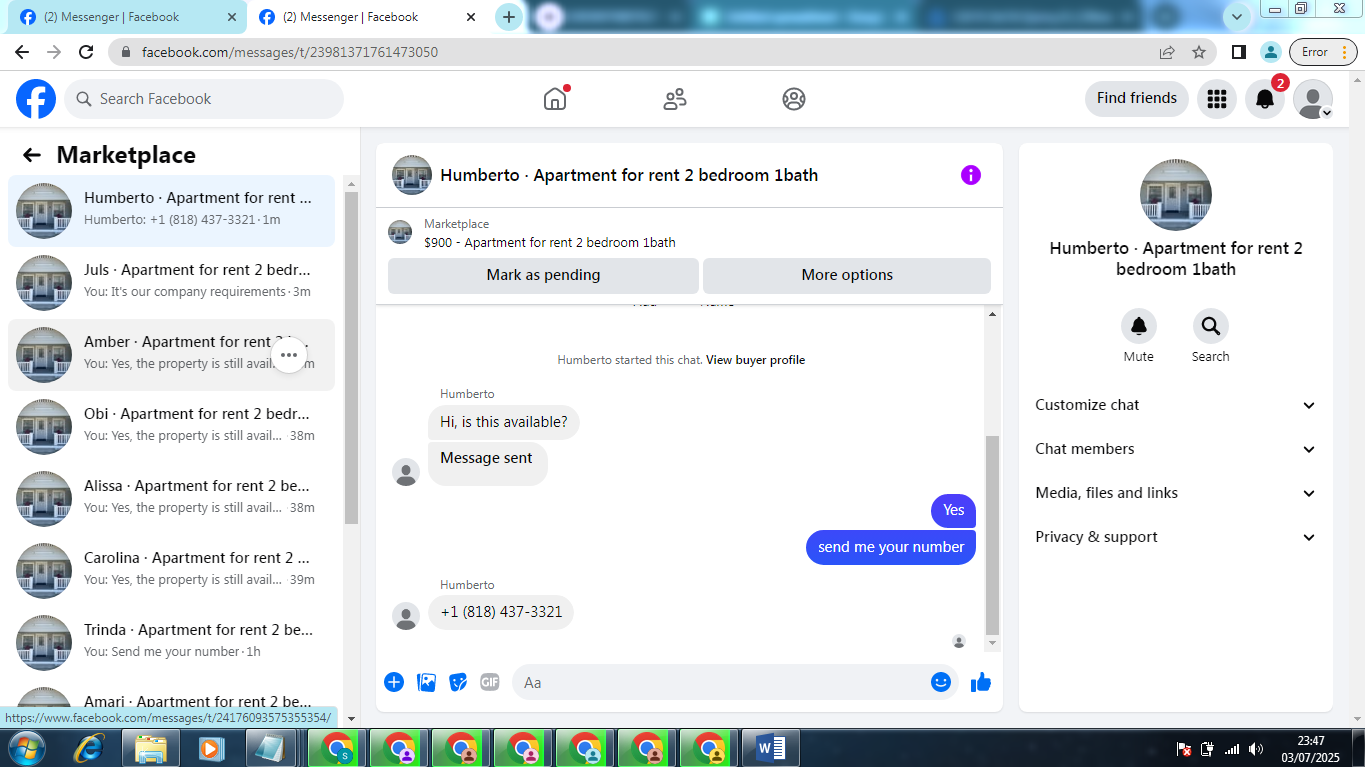1365x767 pixels.
Task: Click the Mark as pending button
Action: click(x=543, y=275)
